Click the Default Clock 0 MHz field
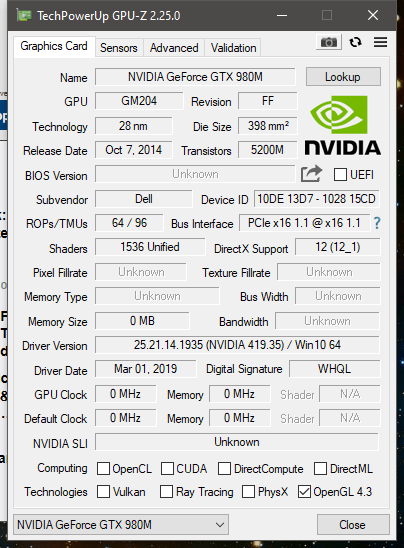Screen dimensions: 404x548 click(x=125, y=418)
